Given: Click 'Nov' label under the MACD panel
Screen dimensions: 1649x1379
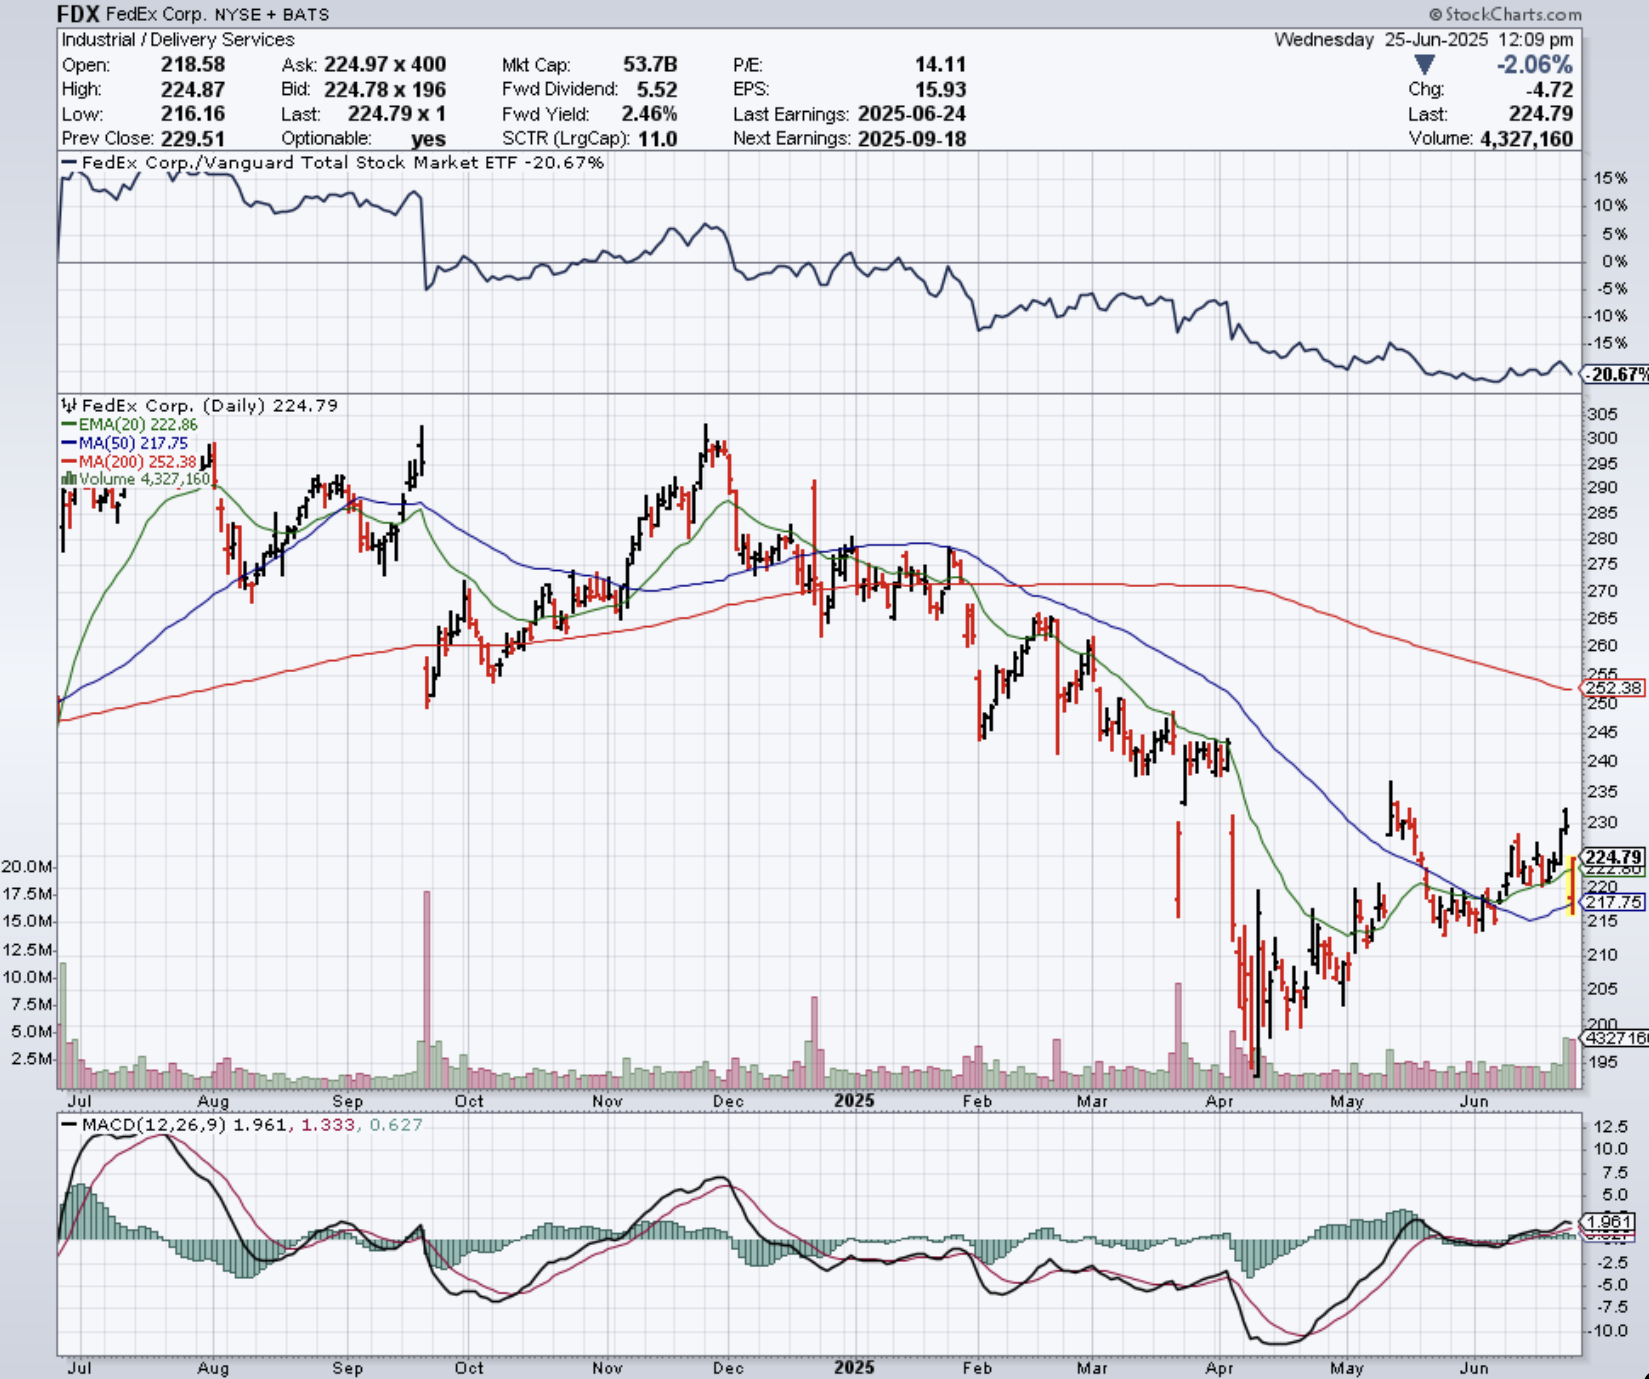Looking at the screenshot, I should [x=607, y=1367].
